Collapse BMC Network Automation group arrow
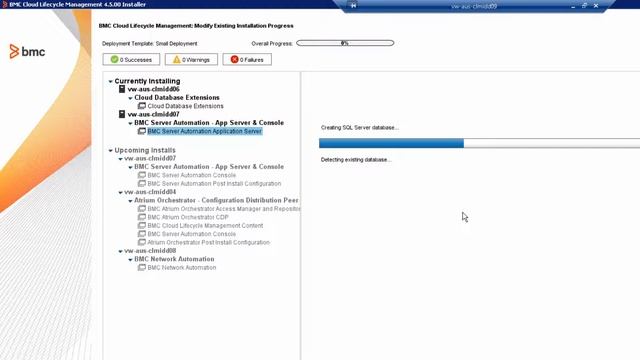640x360 pixels. click(130, 260)
